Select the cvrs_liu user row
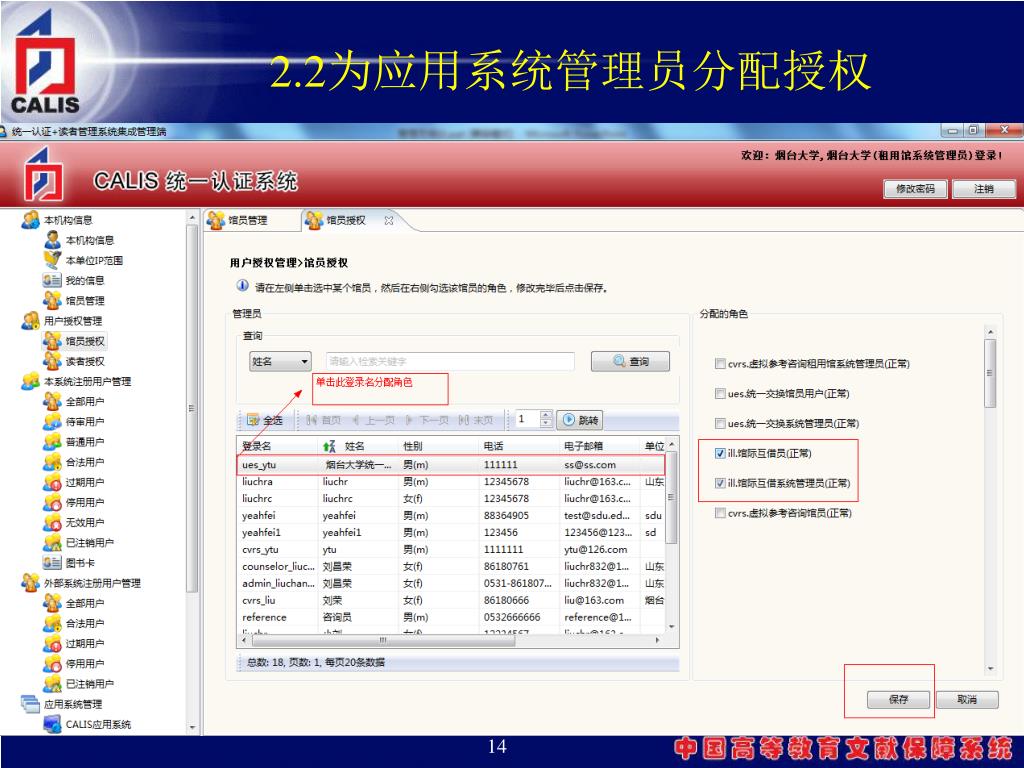Image resolution: width=1024 pixels, height=768 pixels. pyautogui.click(x=451, y=600)
